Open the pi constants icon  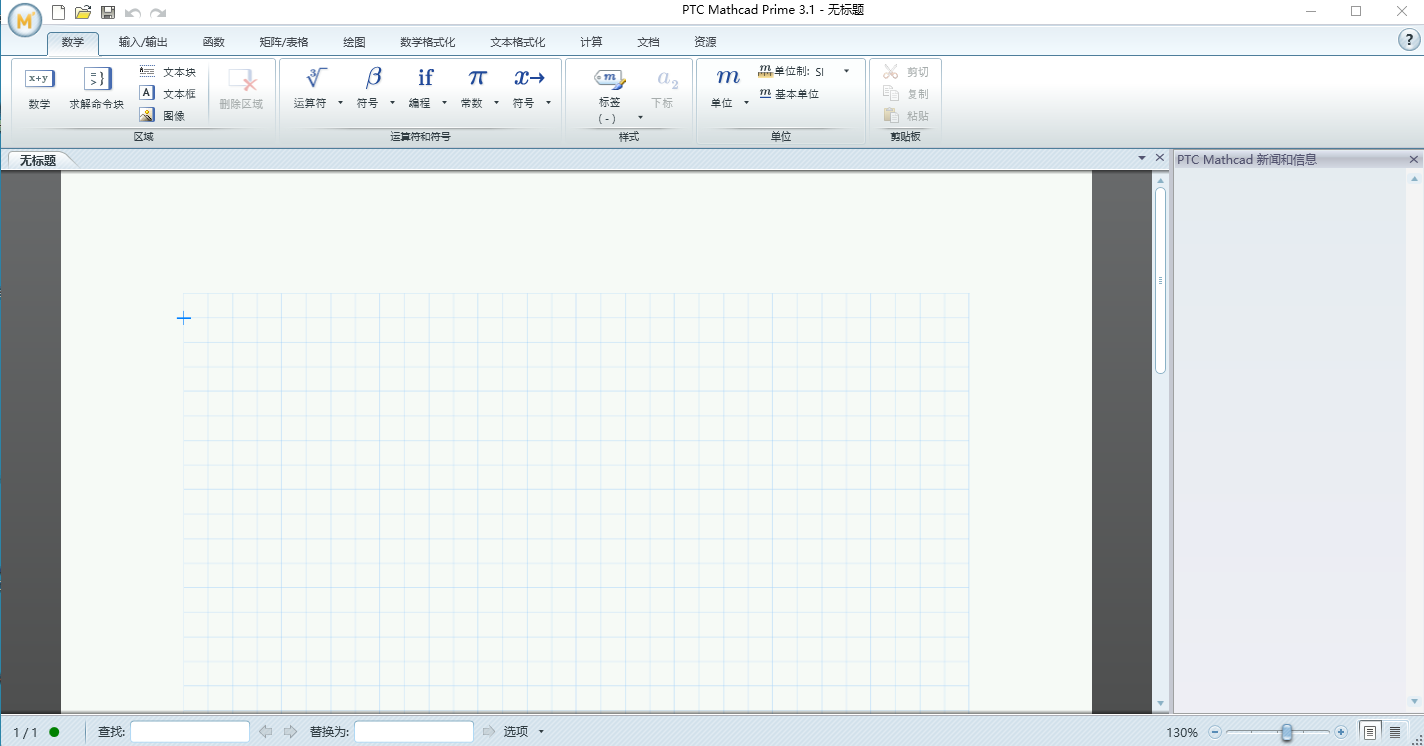477,79
